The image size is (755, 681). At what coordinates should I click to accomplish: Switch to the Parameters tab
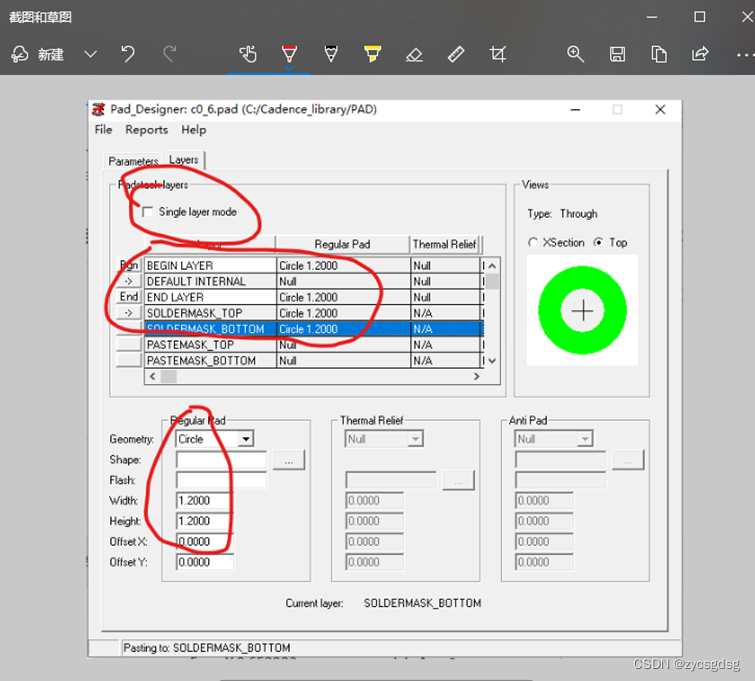point(133,161)
